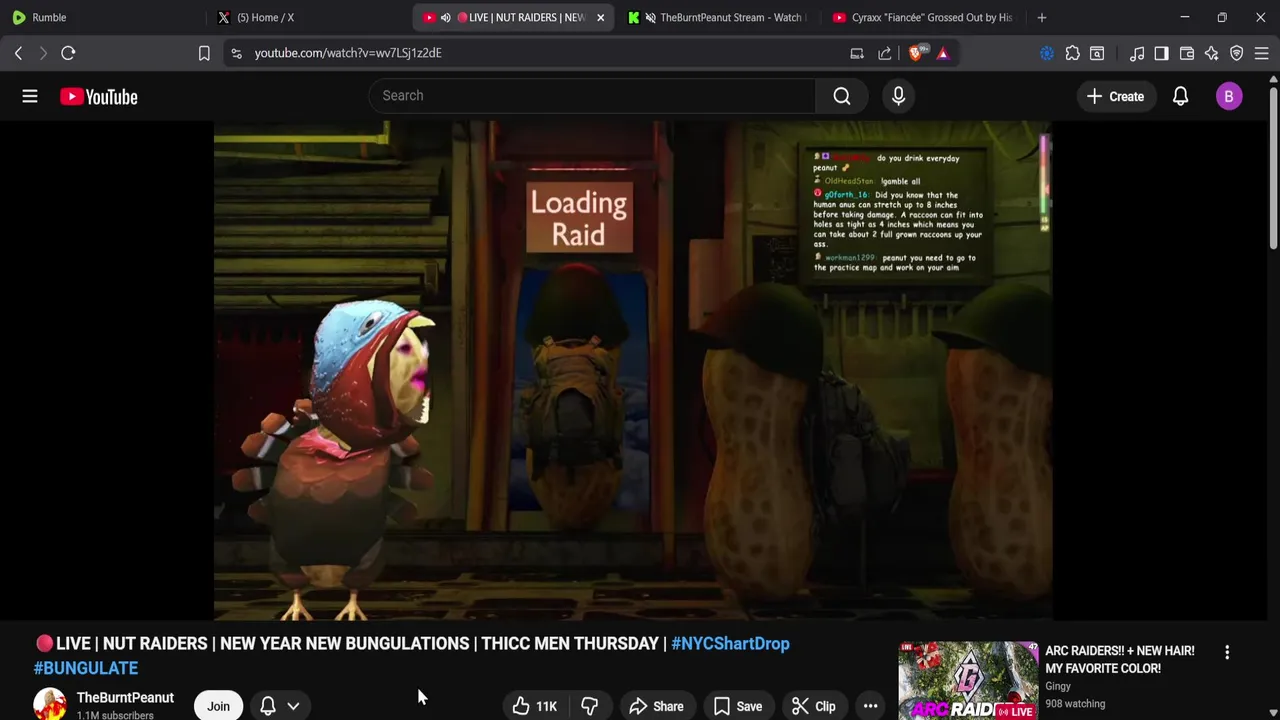
Task: Switch to the Home / X tab
Action: tap(310, 17)
